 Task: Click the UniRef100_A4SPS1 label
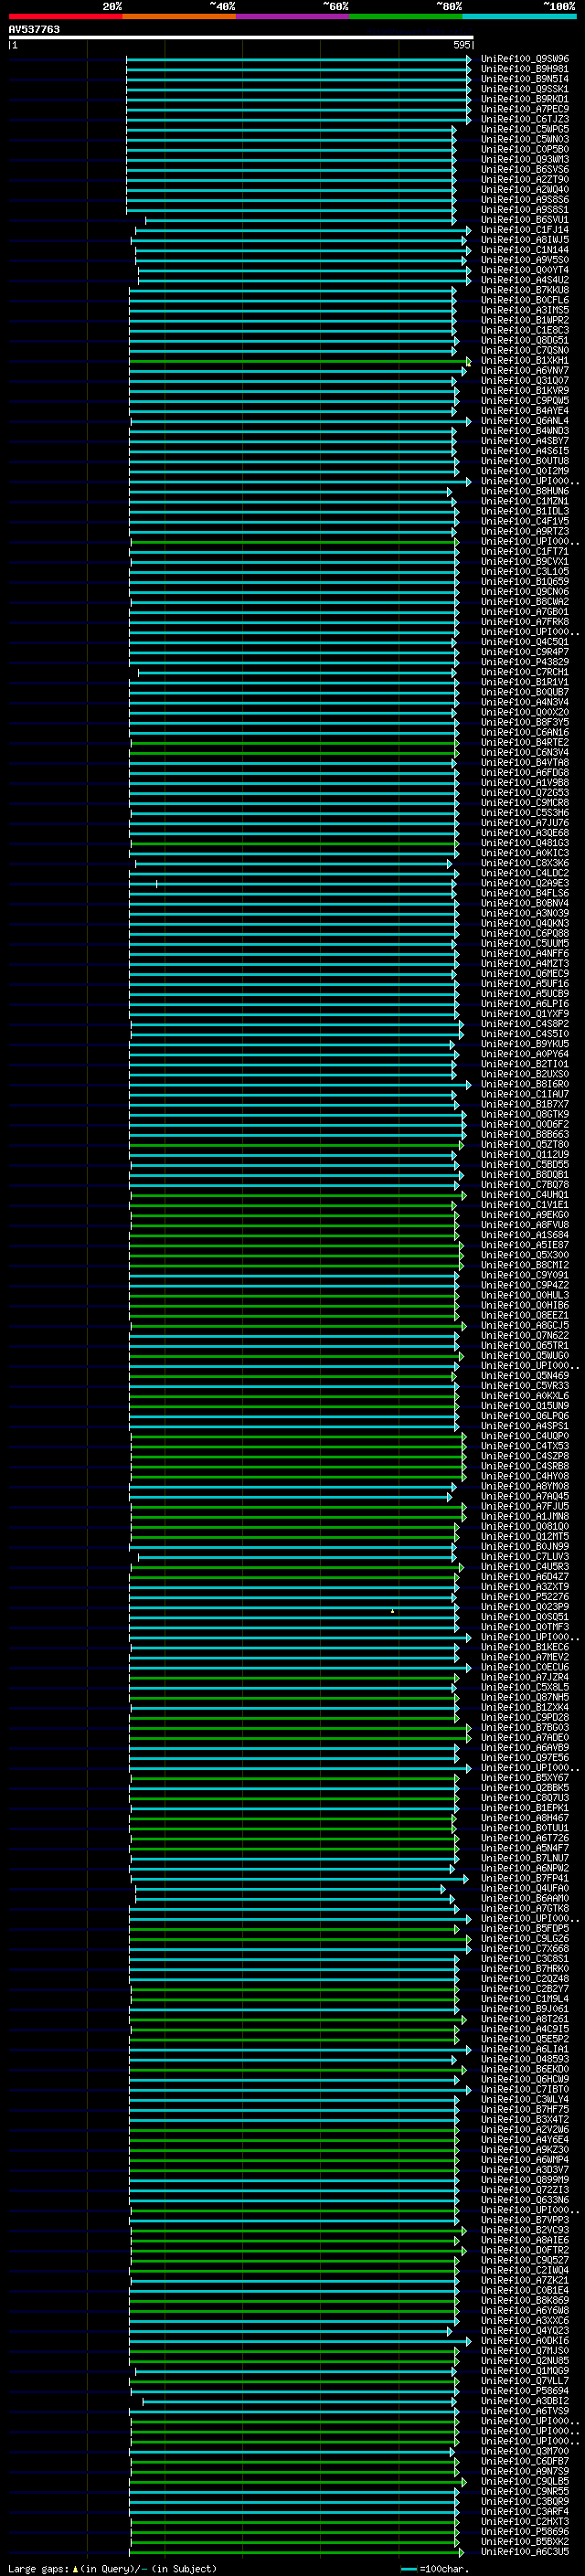[x=525, y=1426]
